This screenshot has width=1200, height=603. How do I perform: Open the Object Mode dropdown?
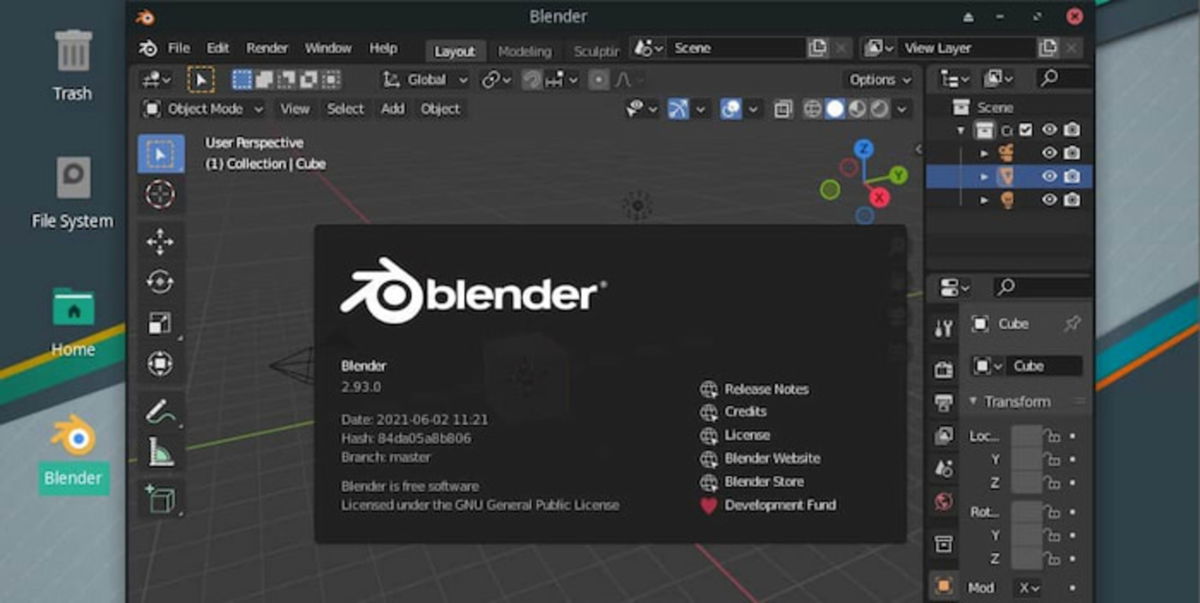click(204, 109)
